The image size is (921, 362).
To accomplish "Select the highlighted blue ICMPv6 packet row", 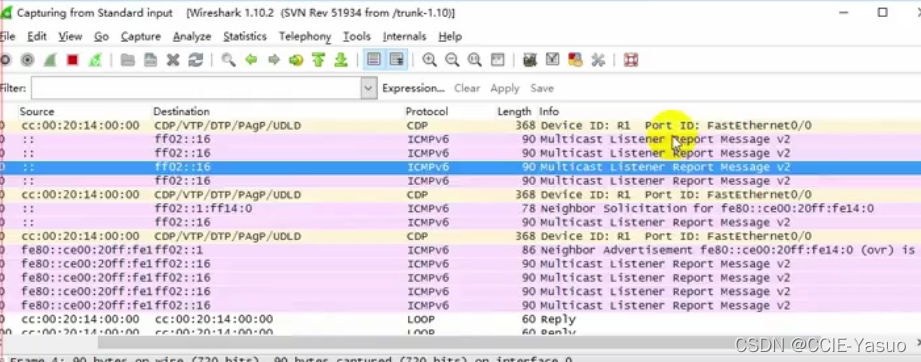I will [x=460, y=167].
